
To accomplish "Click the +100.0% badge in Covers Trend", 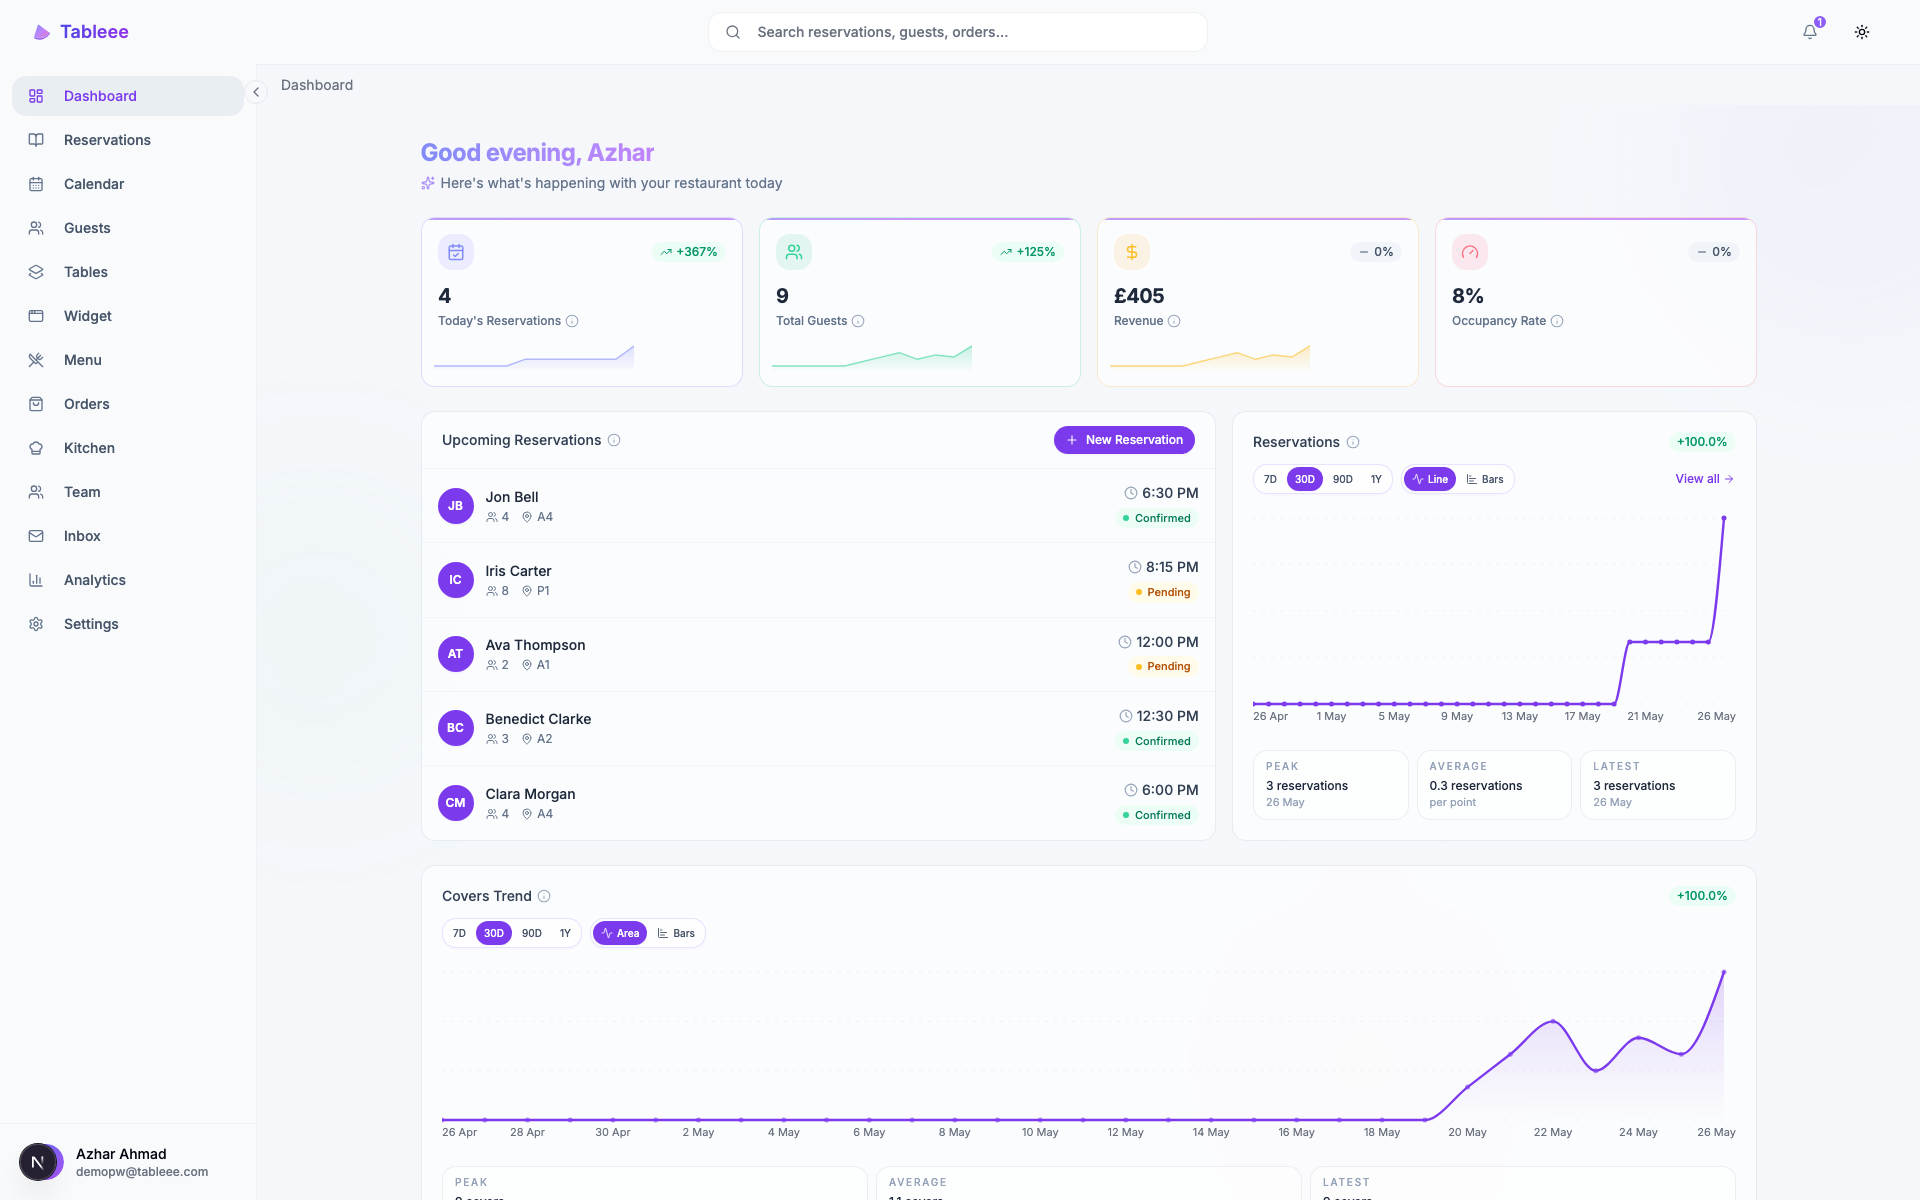I will coord(1702,896).
